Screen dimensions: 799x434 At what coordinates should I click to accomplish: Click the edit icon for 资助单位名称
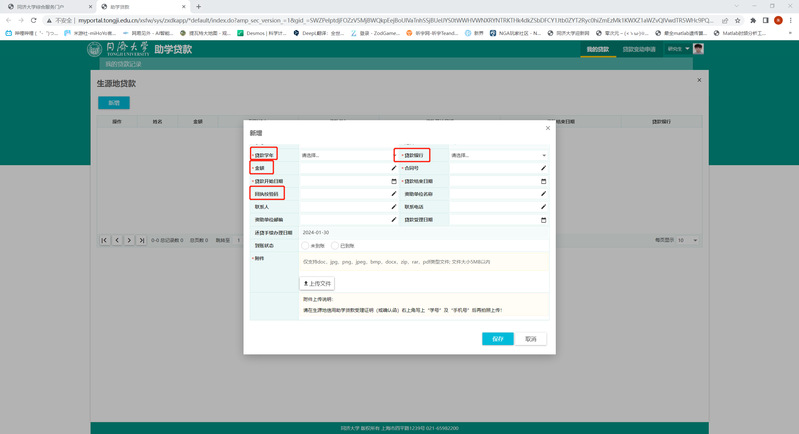pos(544,193)
